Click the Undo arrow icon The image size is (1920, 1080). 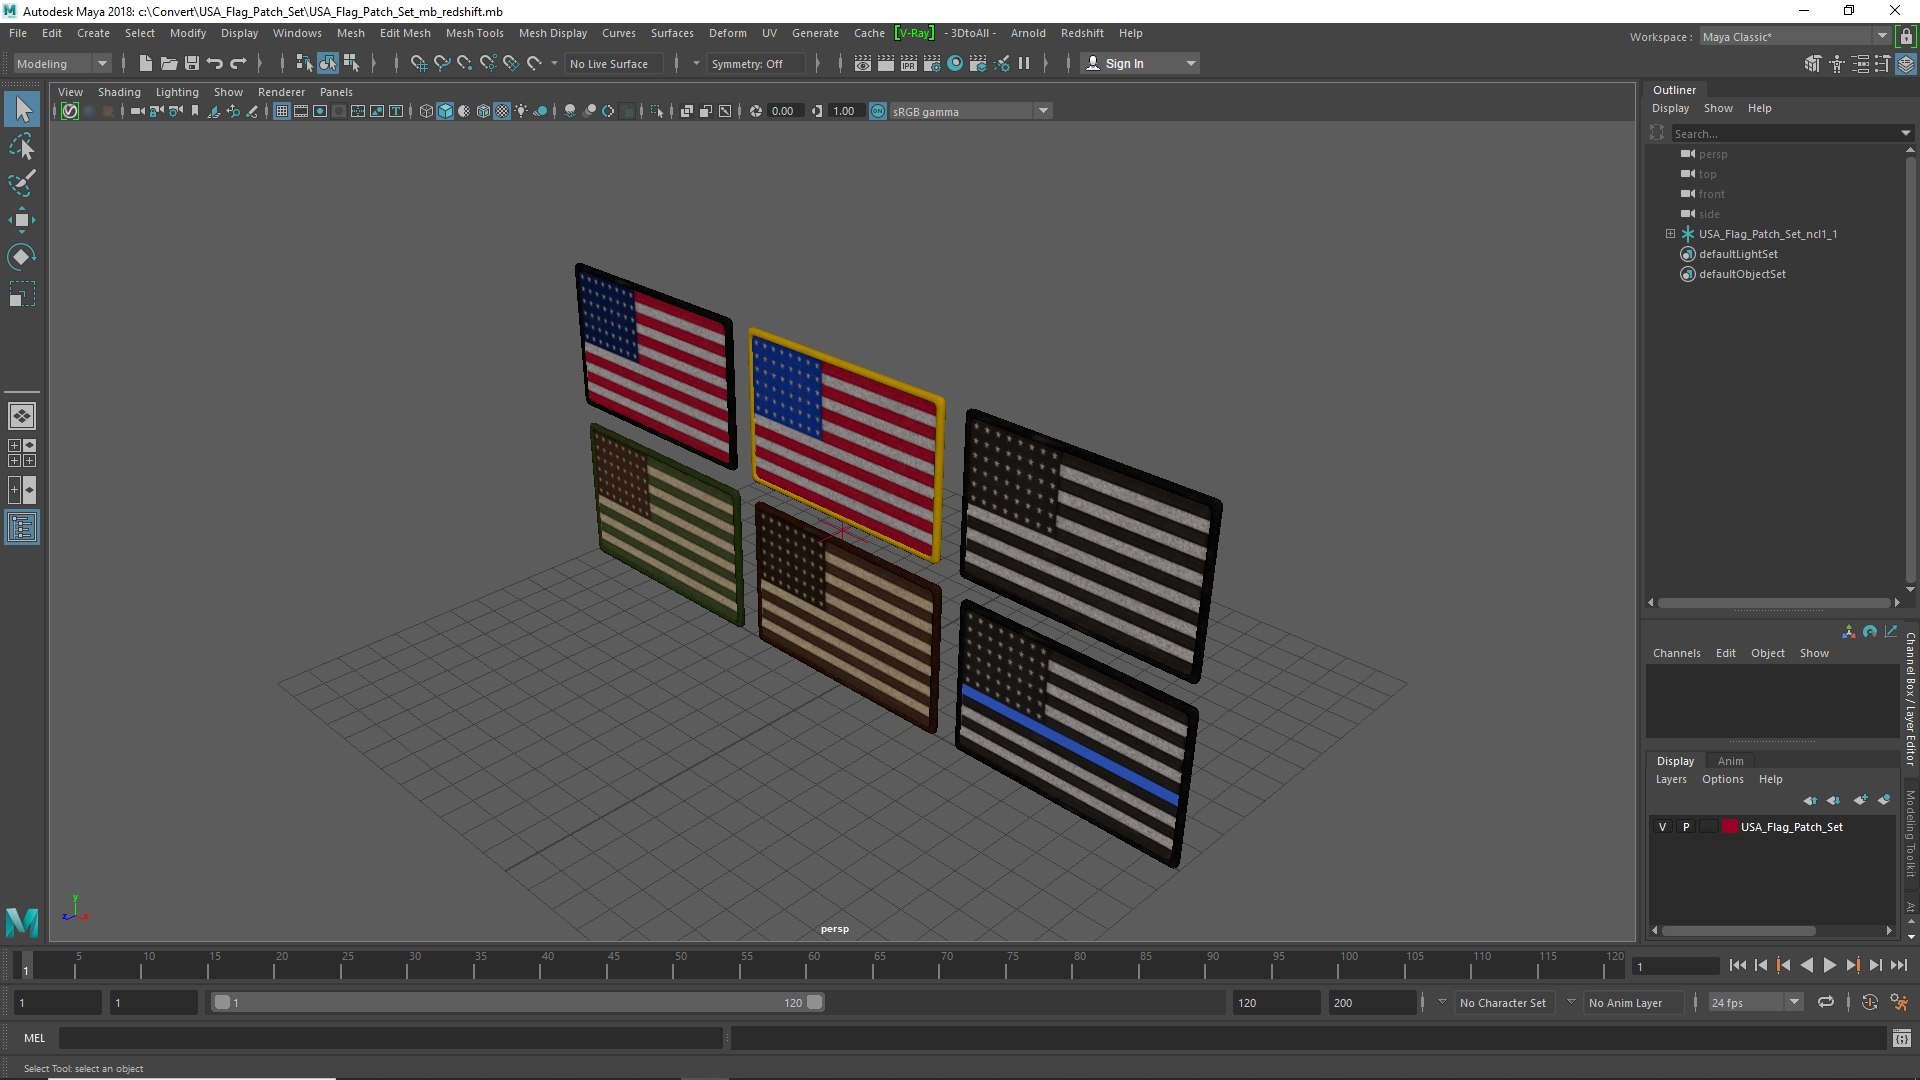pos(214,63)
